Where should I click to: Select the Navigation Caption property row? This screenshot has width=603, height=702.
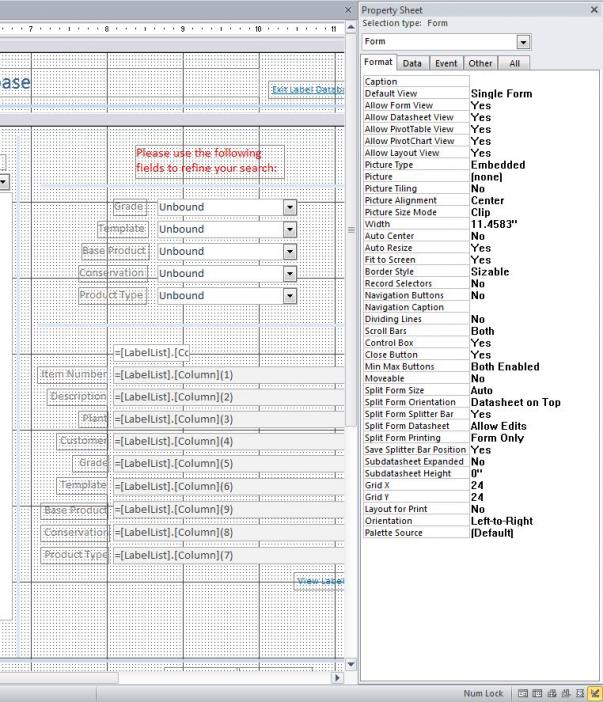[416, 307]
